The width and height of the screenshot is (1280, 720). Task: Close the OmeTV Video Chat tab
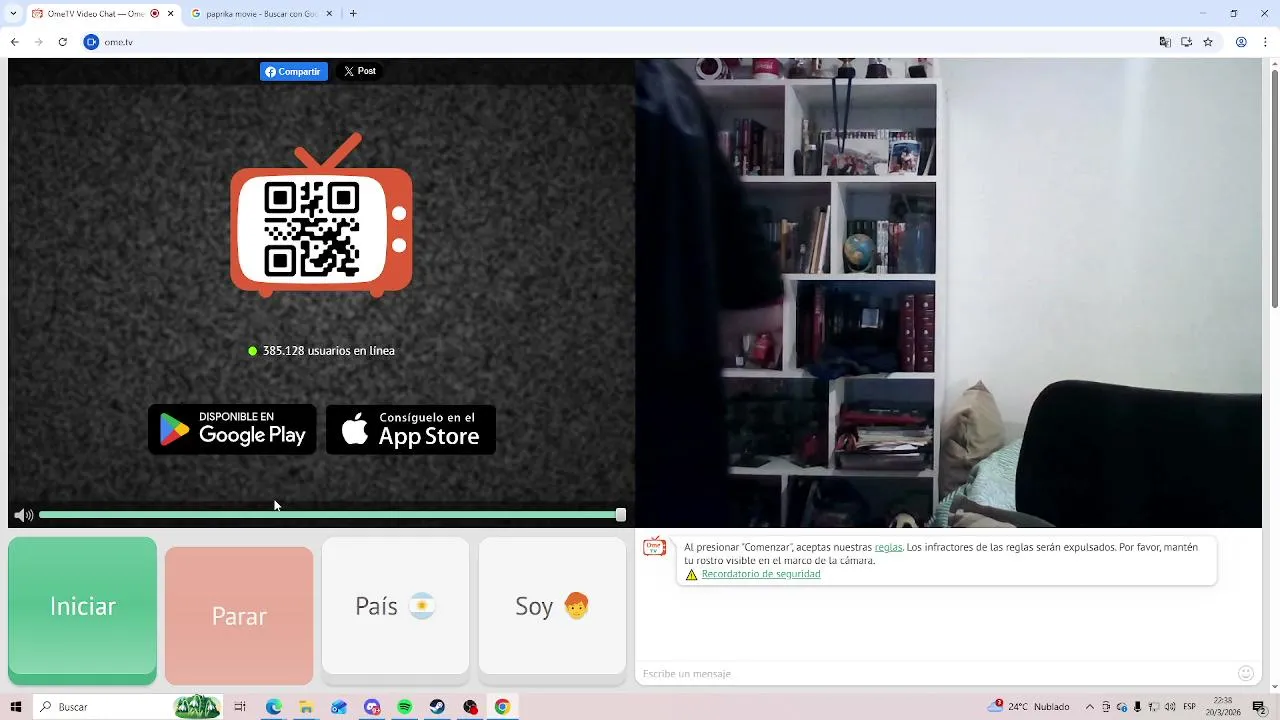pyautogui.click(x=171, y=14)
